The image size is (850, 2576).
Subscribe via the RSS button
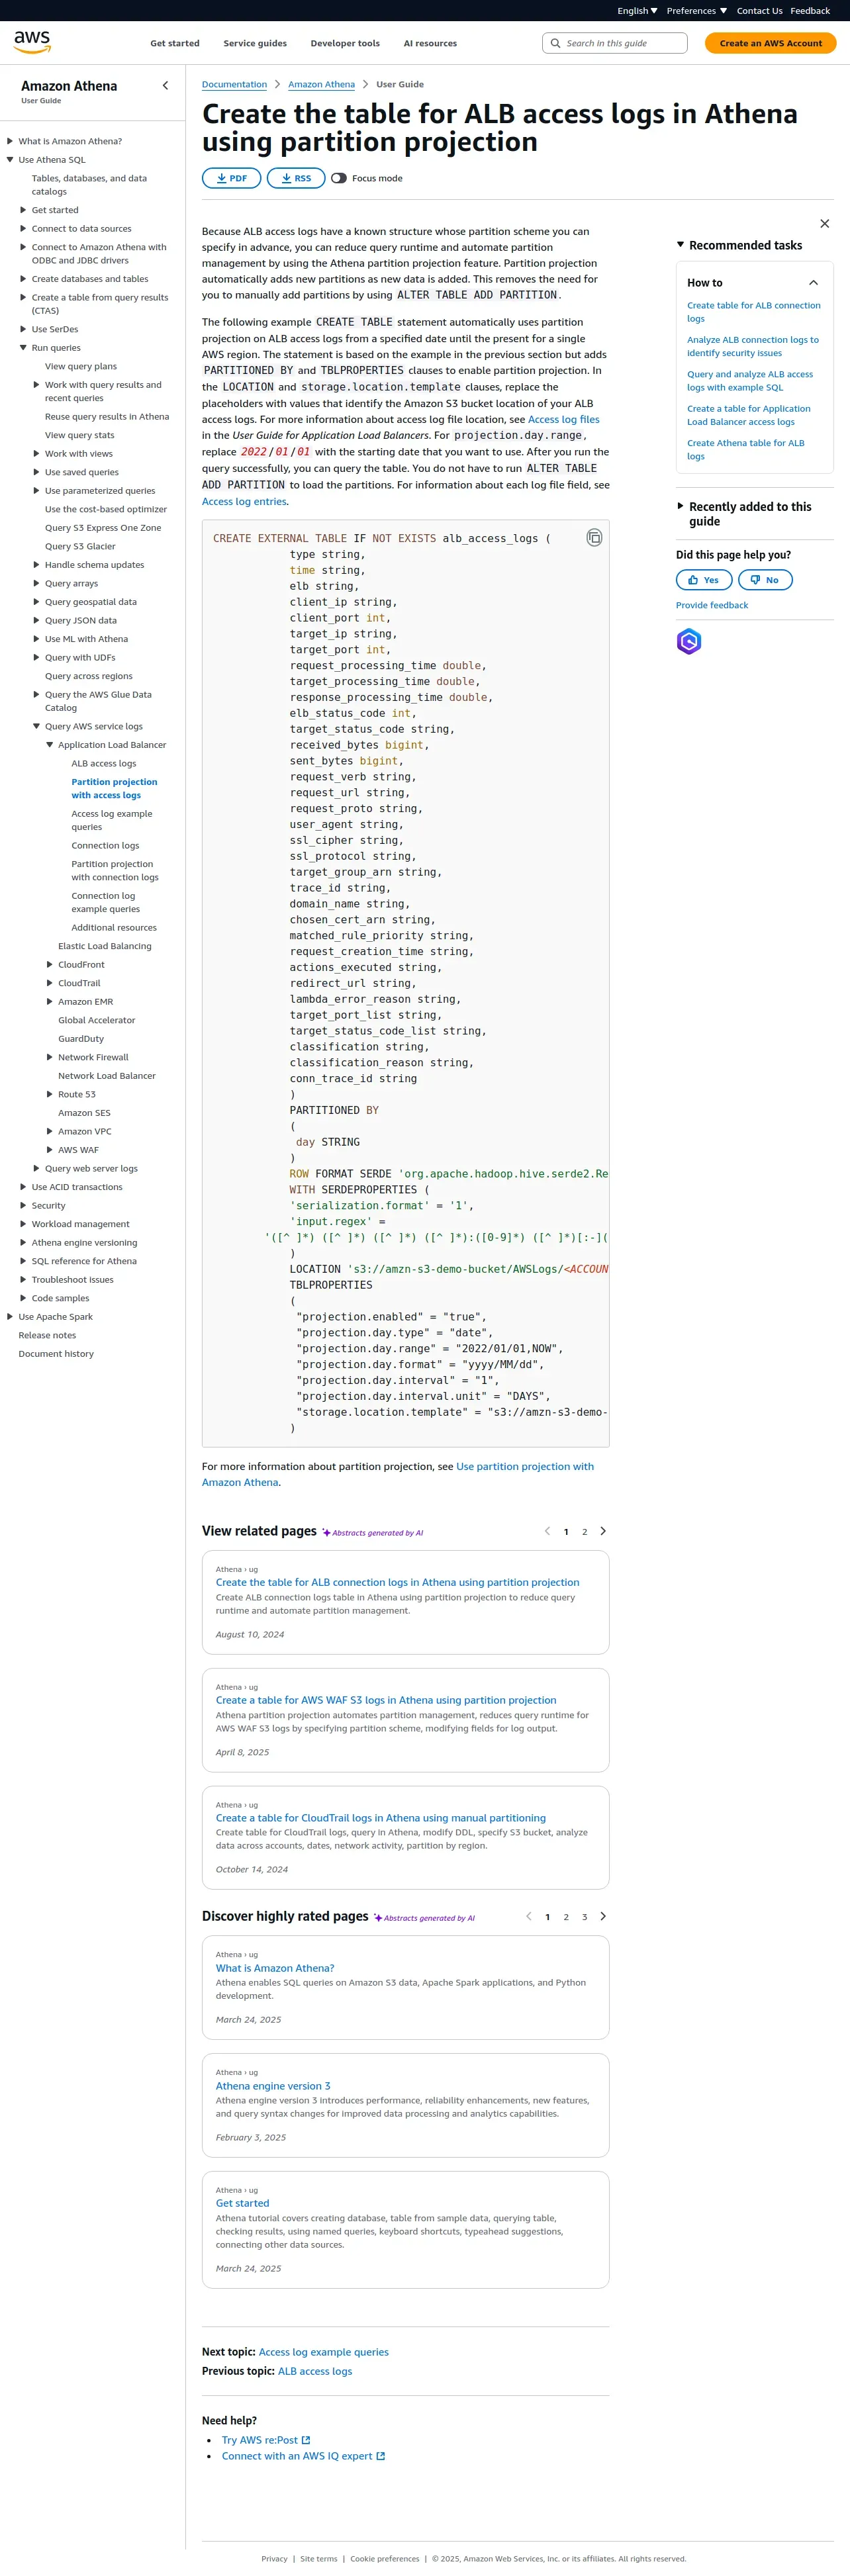click(x=295, y=178)
